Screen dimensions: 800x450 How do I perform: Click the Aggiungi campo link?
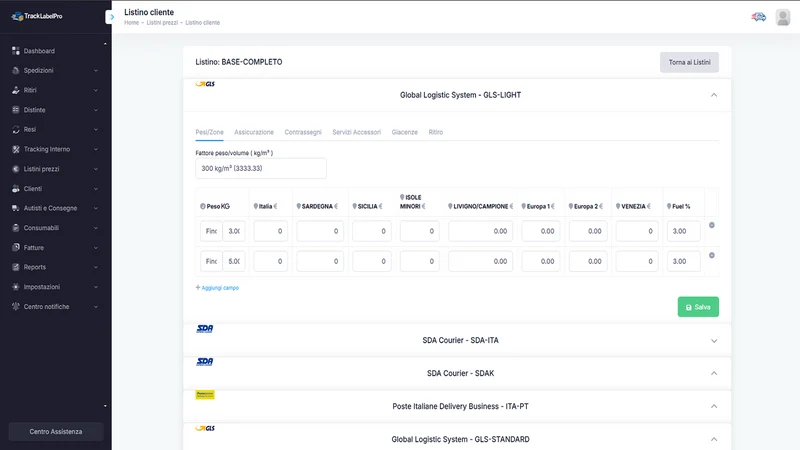[217, 288]
